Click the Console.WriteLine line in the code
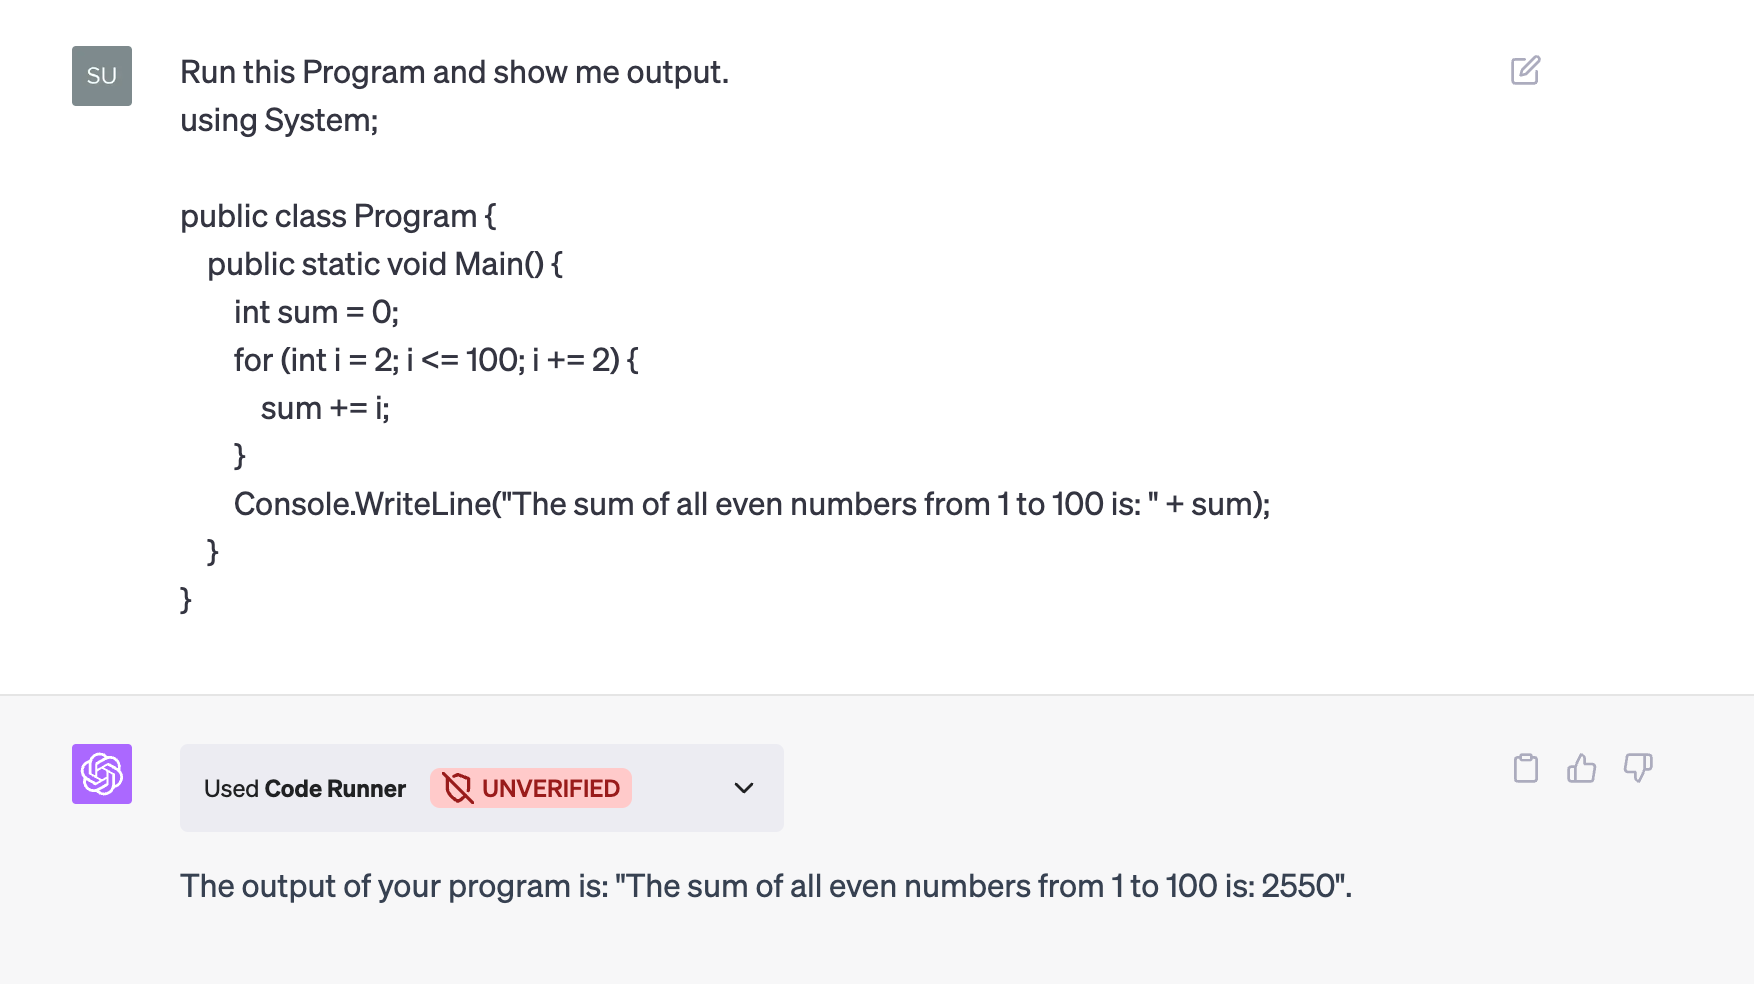 (x=751, y=504)
